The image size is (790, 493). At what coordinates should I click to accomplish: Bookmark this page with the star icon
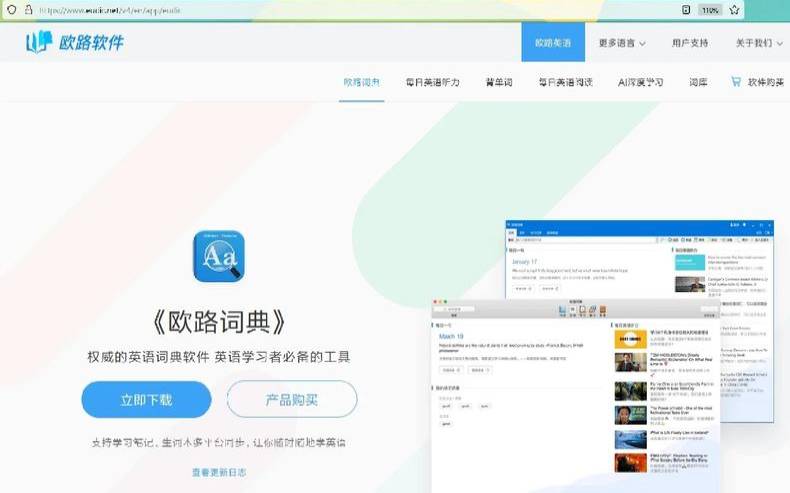[x=734, y=10]
